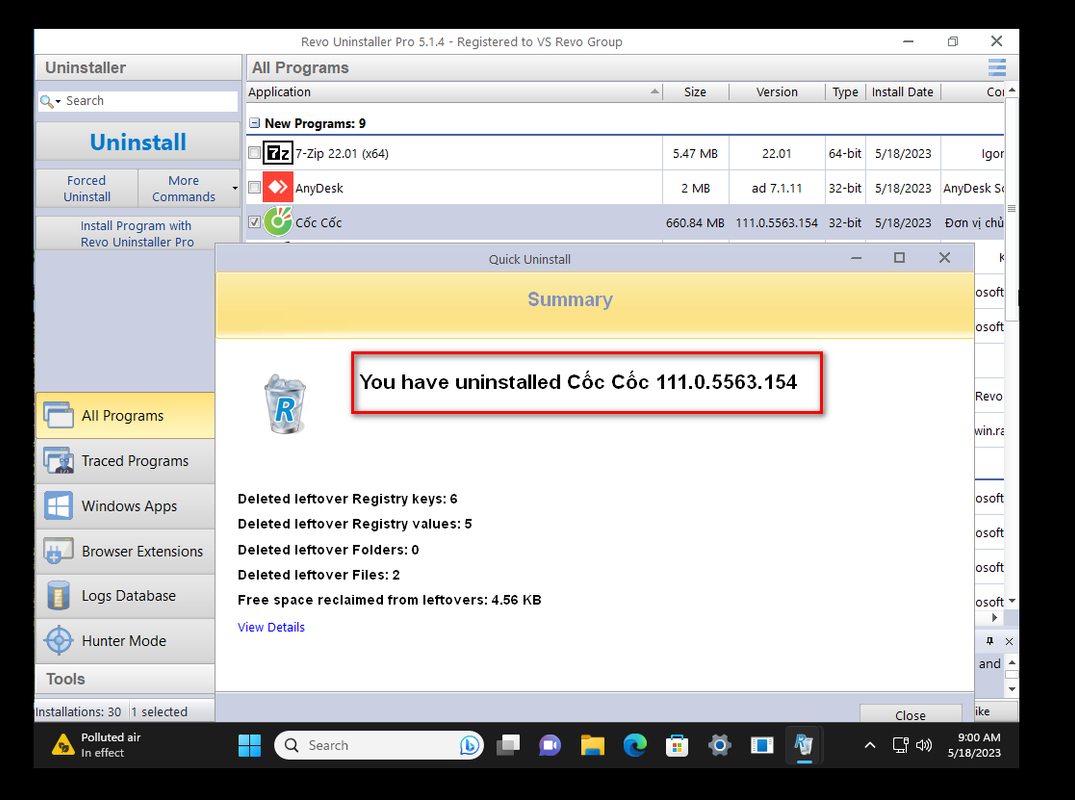This screenshot has width=1075, height=800.
Task: Sort by the Type column
Action: point(845,92)
